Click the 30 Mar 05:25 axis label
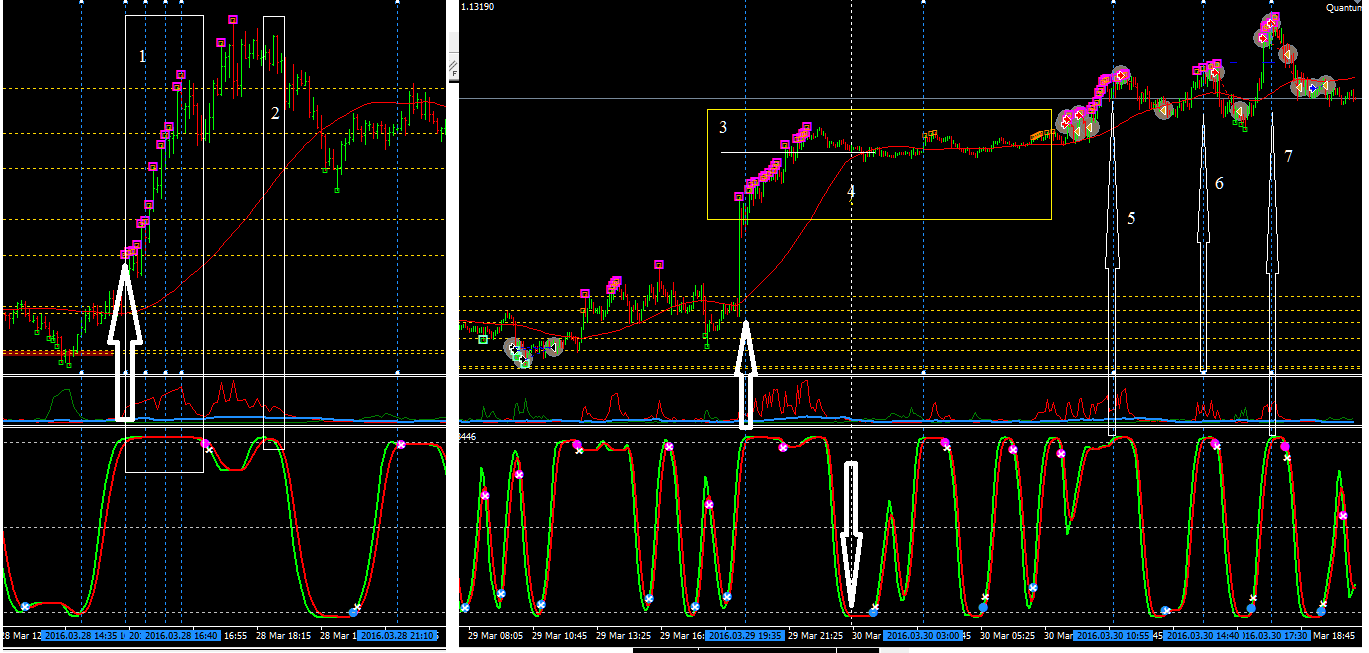This screenshot has width=1369, height=653. pos(1005,635)
